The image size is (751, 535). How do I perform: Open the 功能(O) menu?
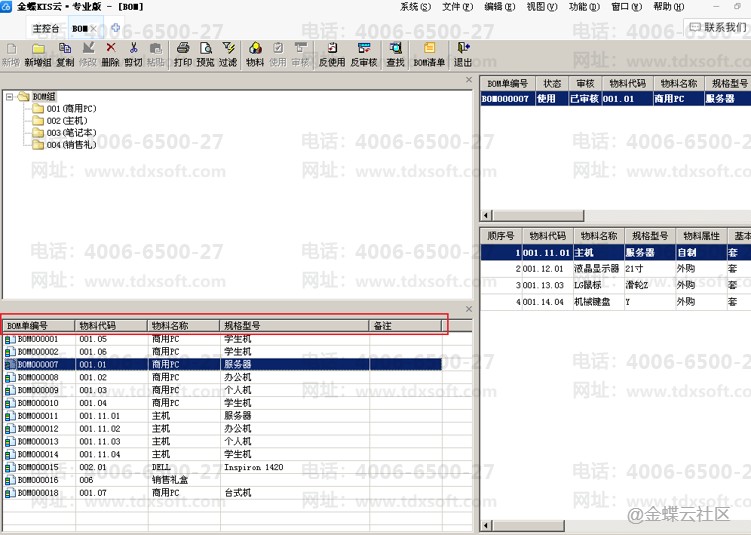pyautogui.click(x=584, y=7)
